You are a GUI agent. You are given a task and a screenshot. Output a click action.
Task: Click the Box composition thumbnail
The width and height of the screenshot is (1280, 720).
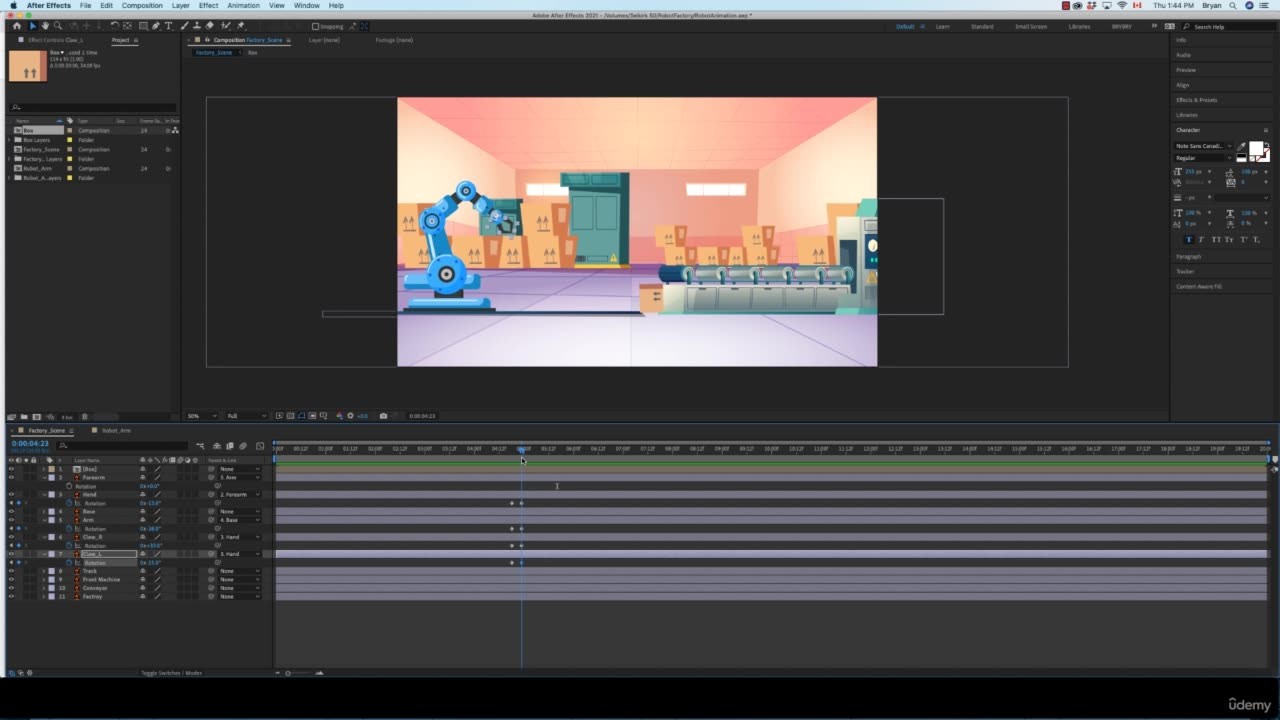point(27,66)
